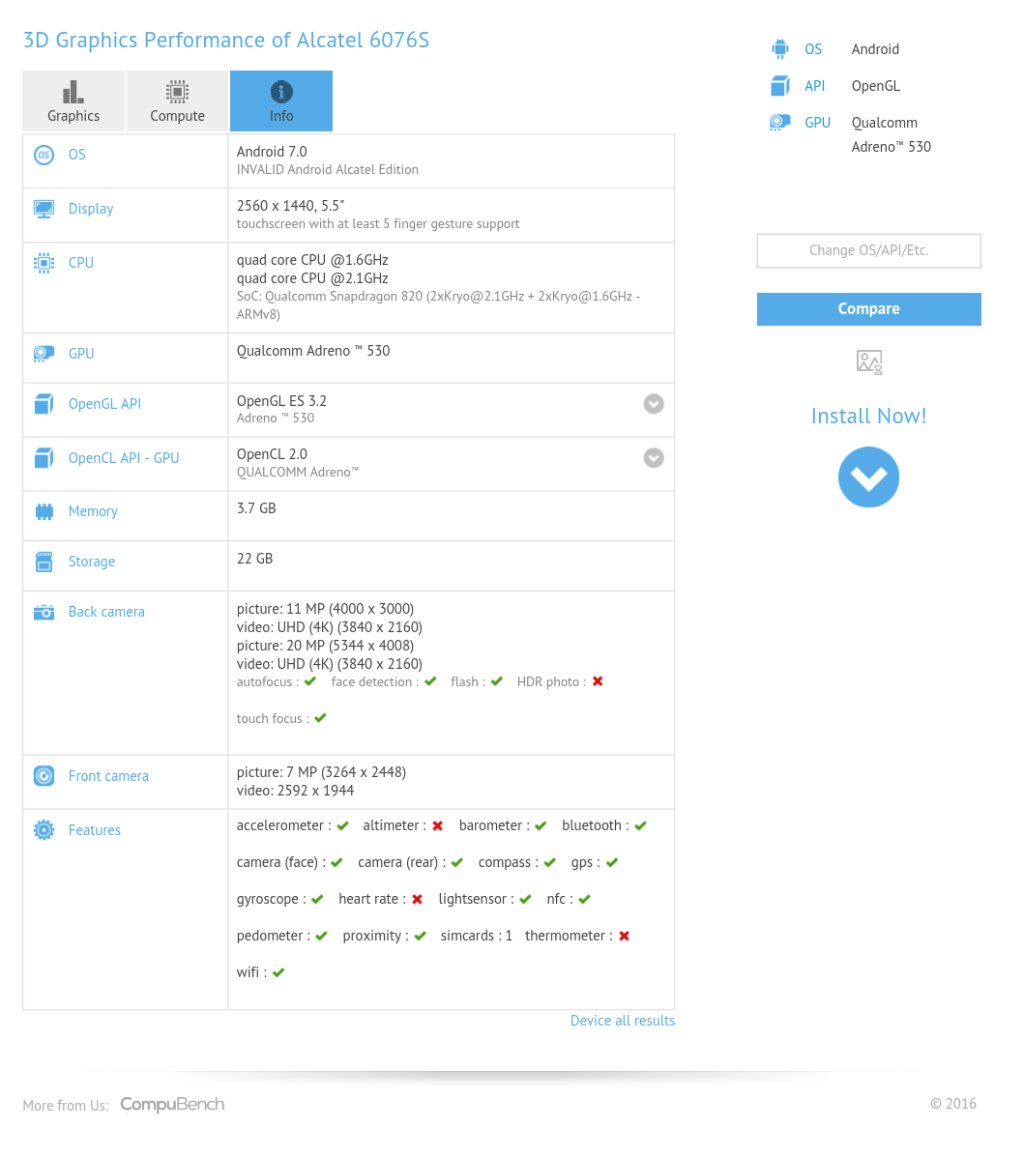
Task: Click the red X next to heart rate
Action: (417, 899)
